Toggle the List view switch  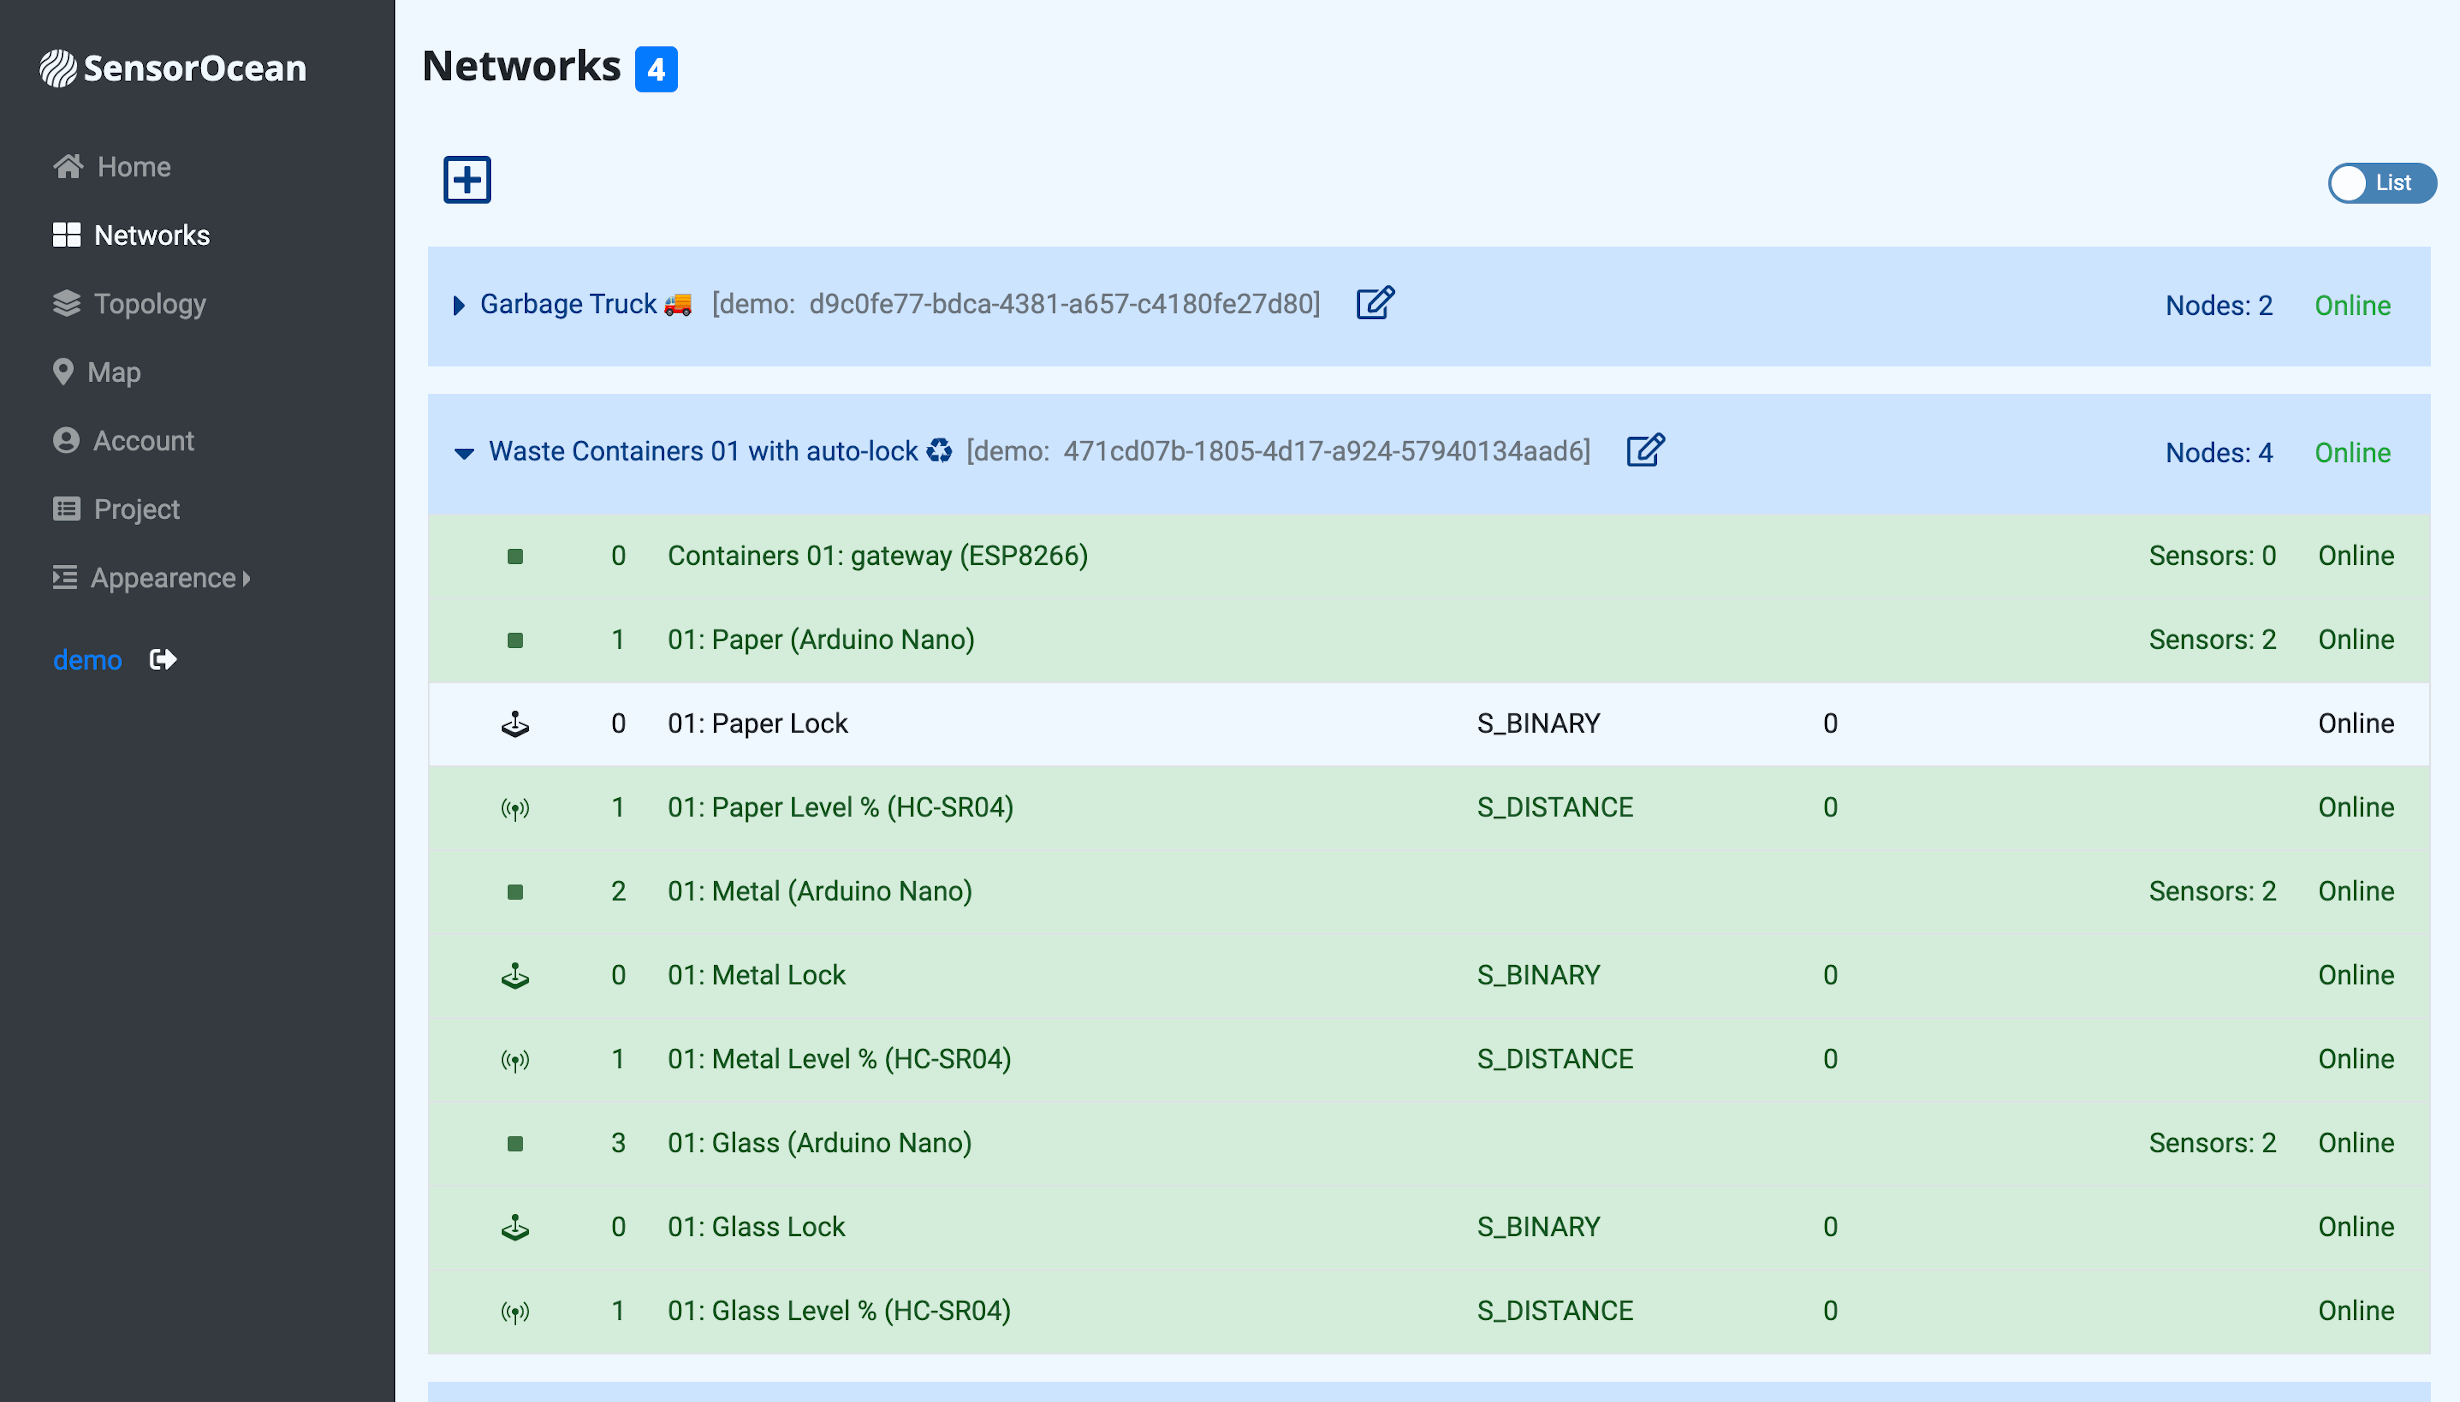(2381, 183)
